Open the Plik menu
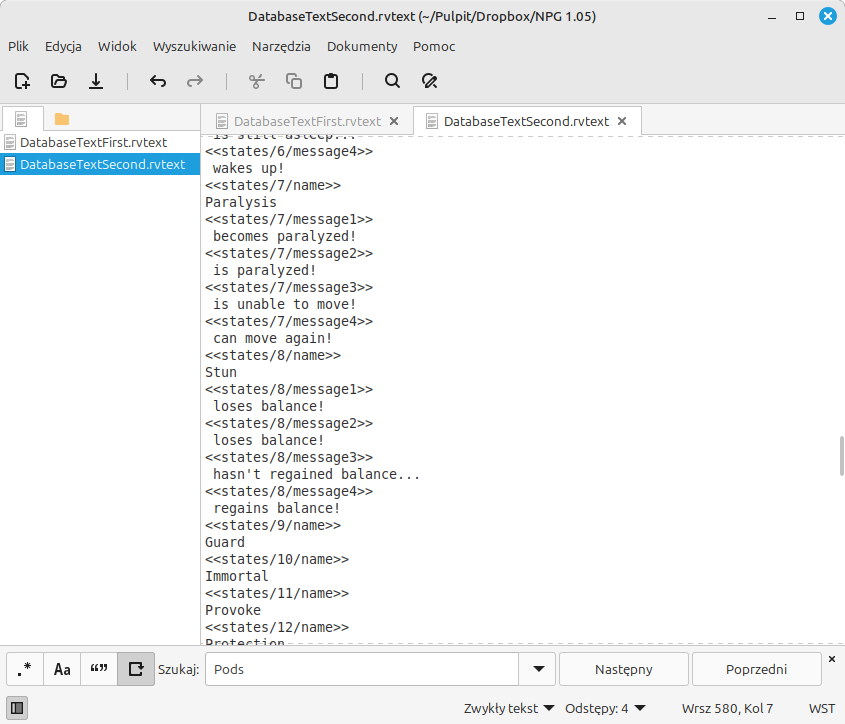The width and height of the screenshot is (845, 724). (x=18, y=46)
